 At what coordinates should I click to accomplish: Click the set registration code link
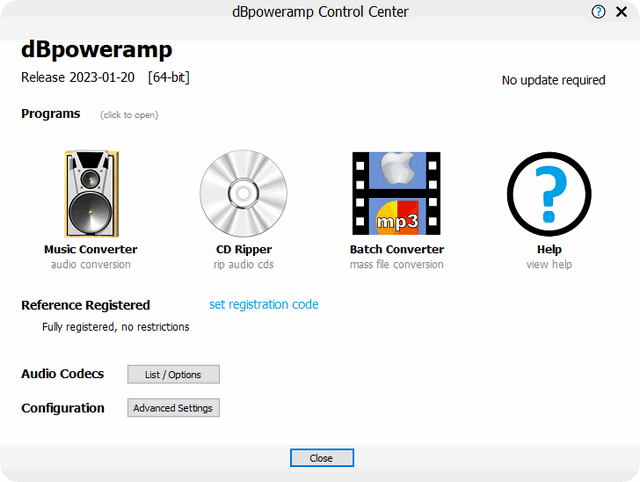coord(264,304)
